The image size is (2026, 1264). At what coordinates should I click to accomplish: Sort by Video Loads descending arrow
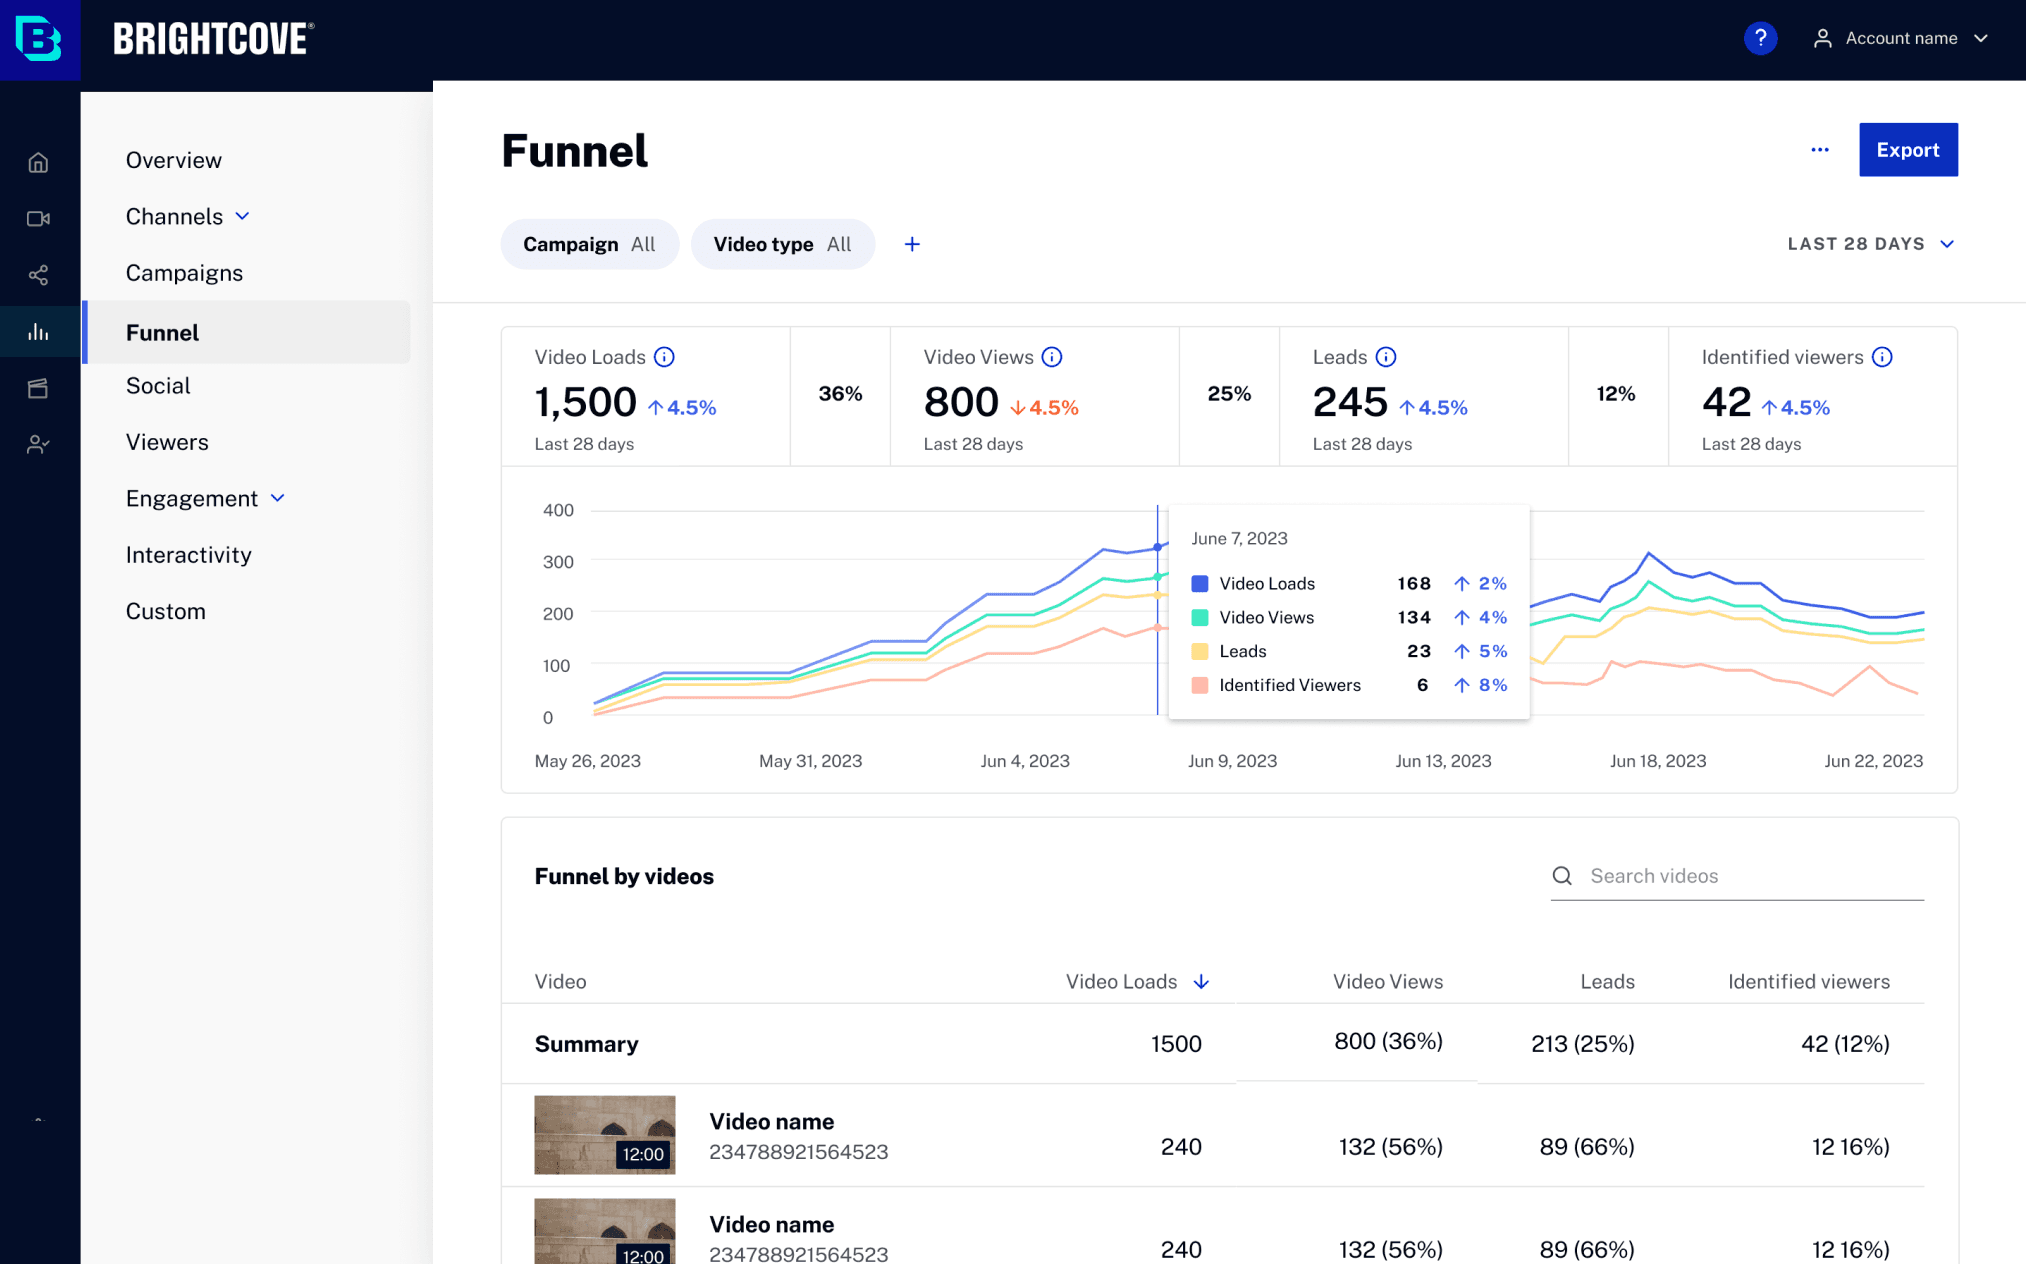1202,982
